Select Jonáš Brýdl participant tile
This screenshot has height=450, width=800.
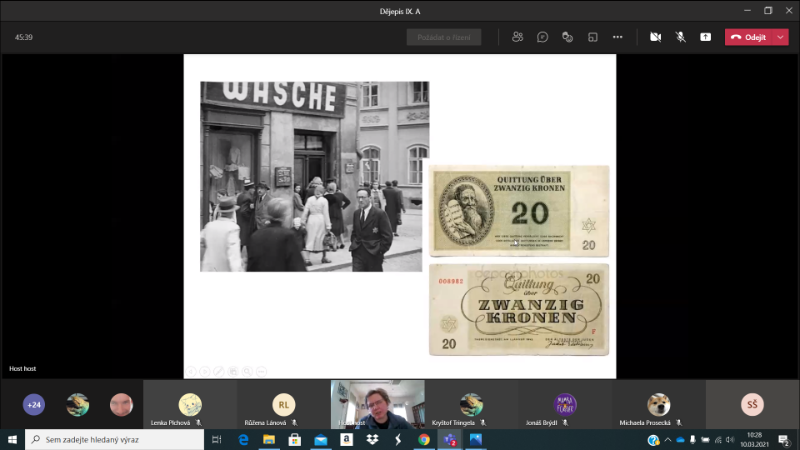coord(565,405)
